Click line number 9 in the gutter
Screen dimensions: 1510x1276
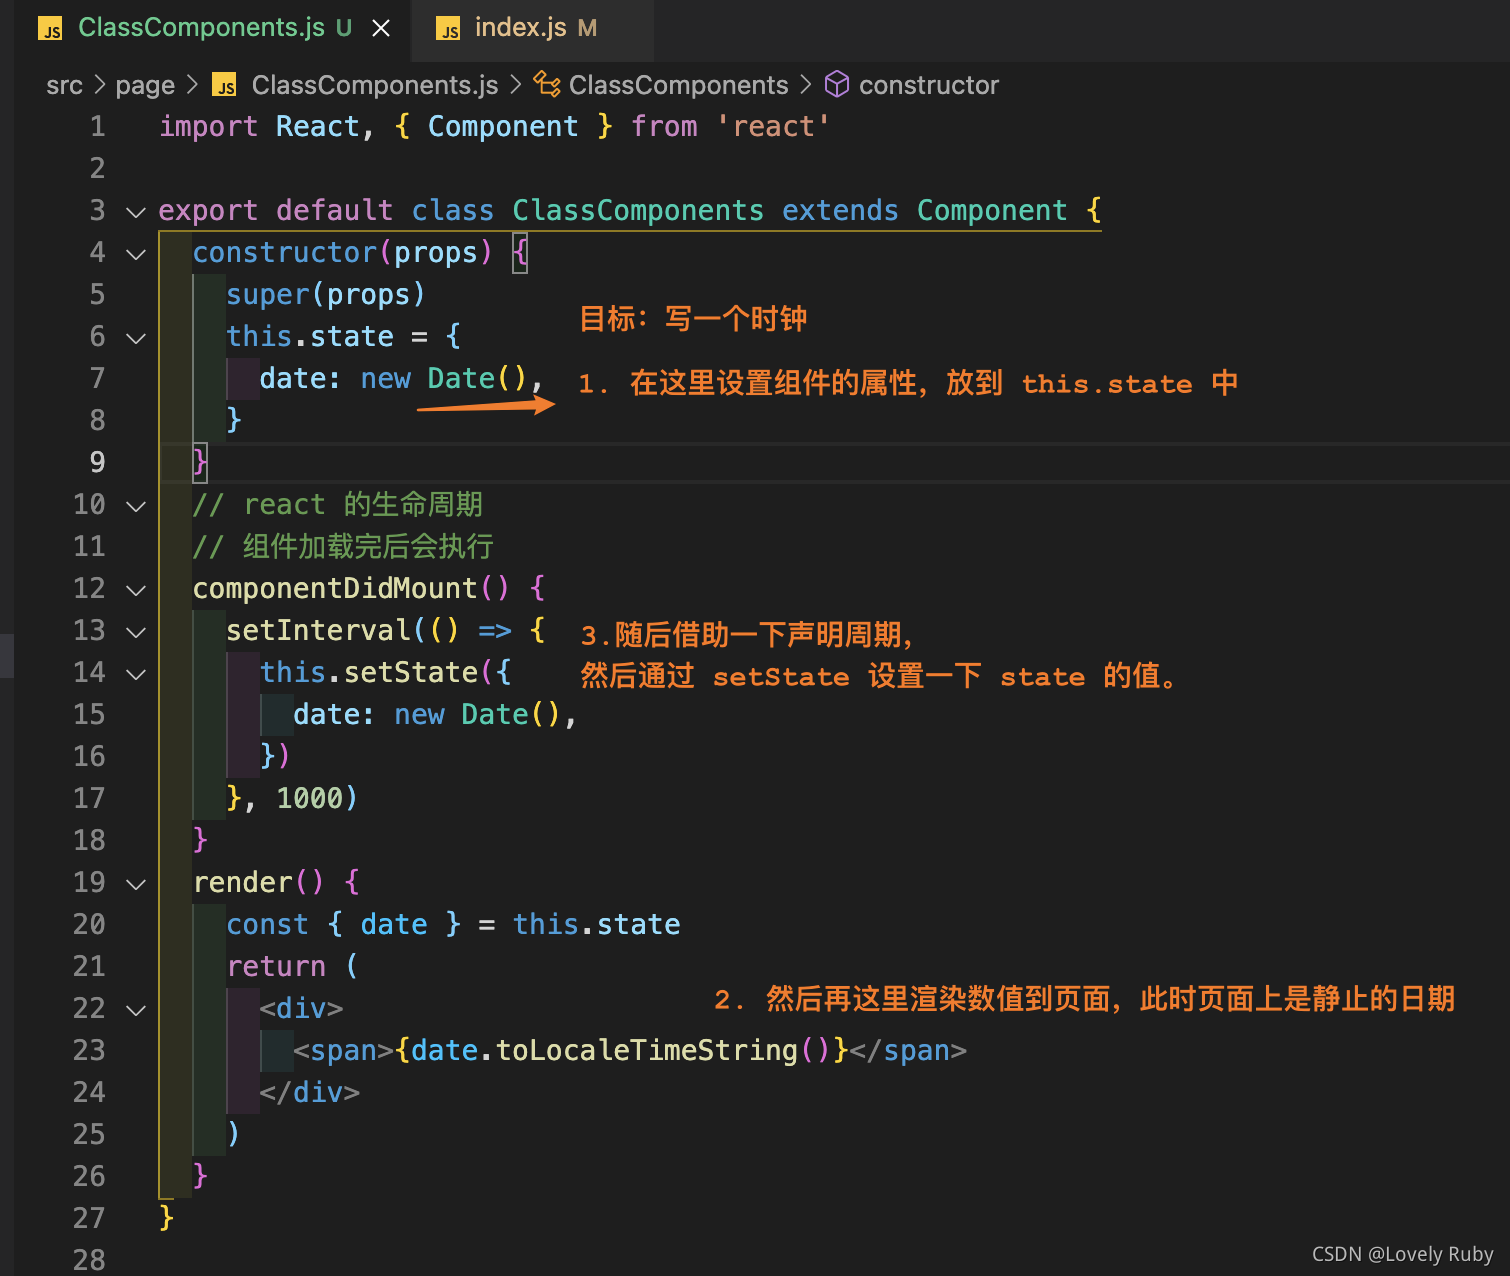click(97, 463)
